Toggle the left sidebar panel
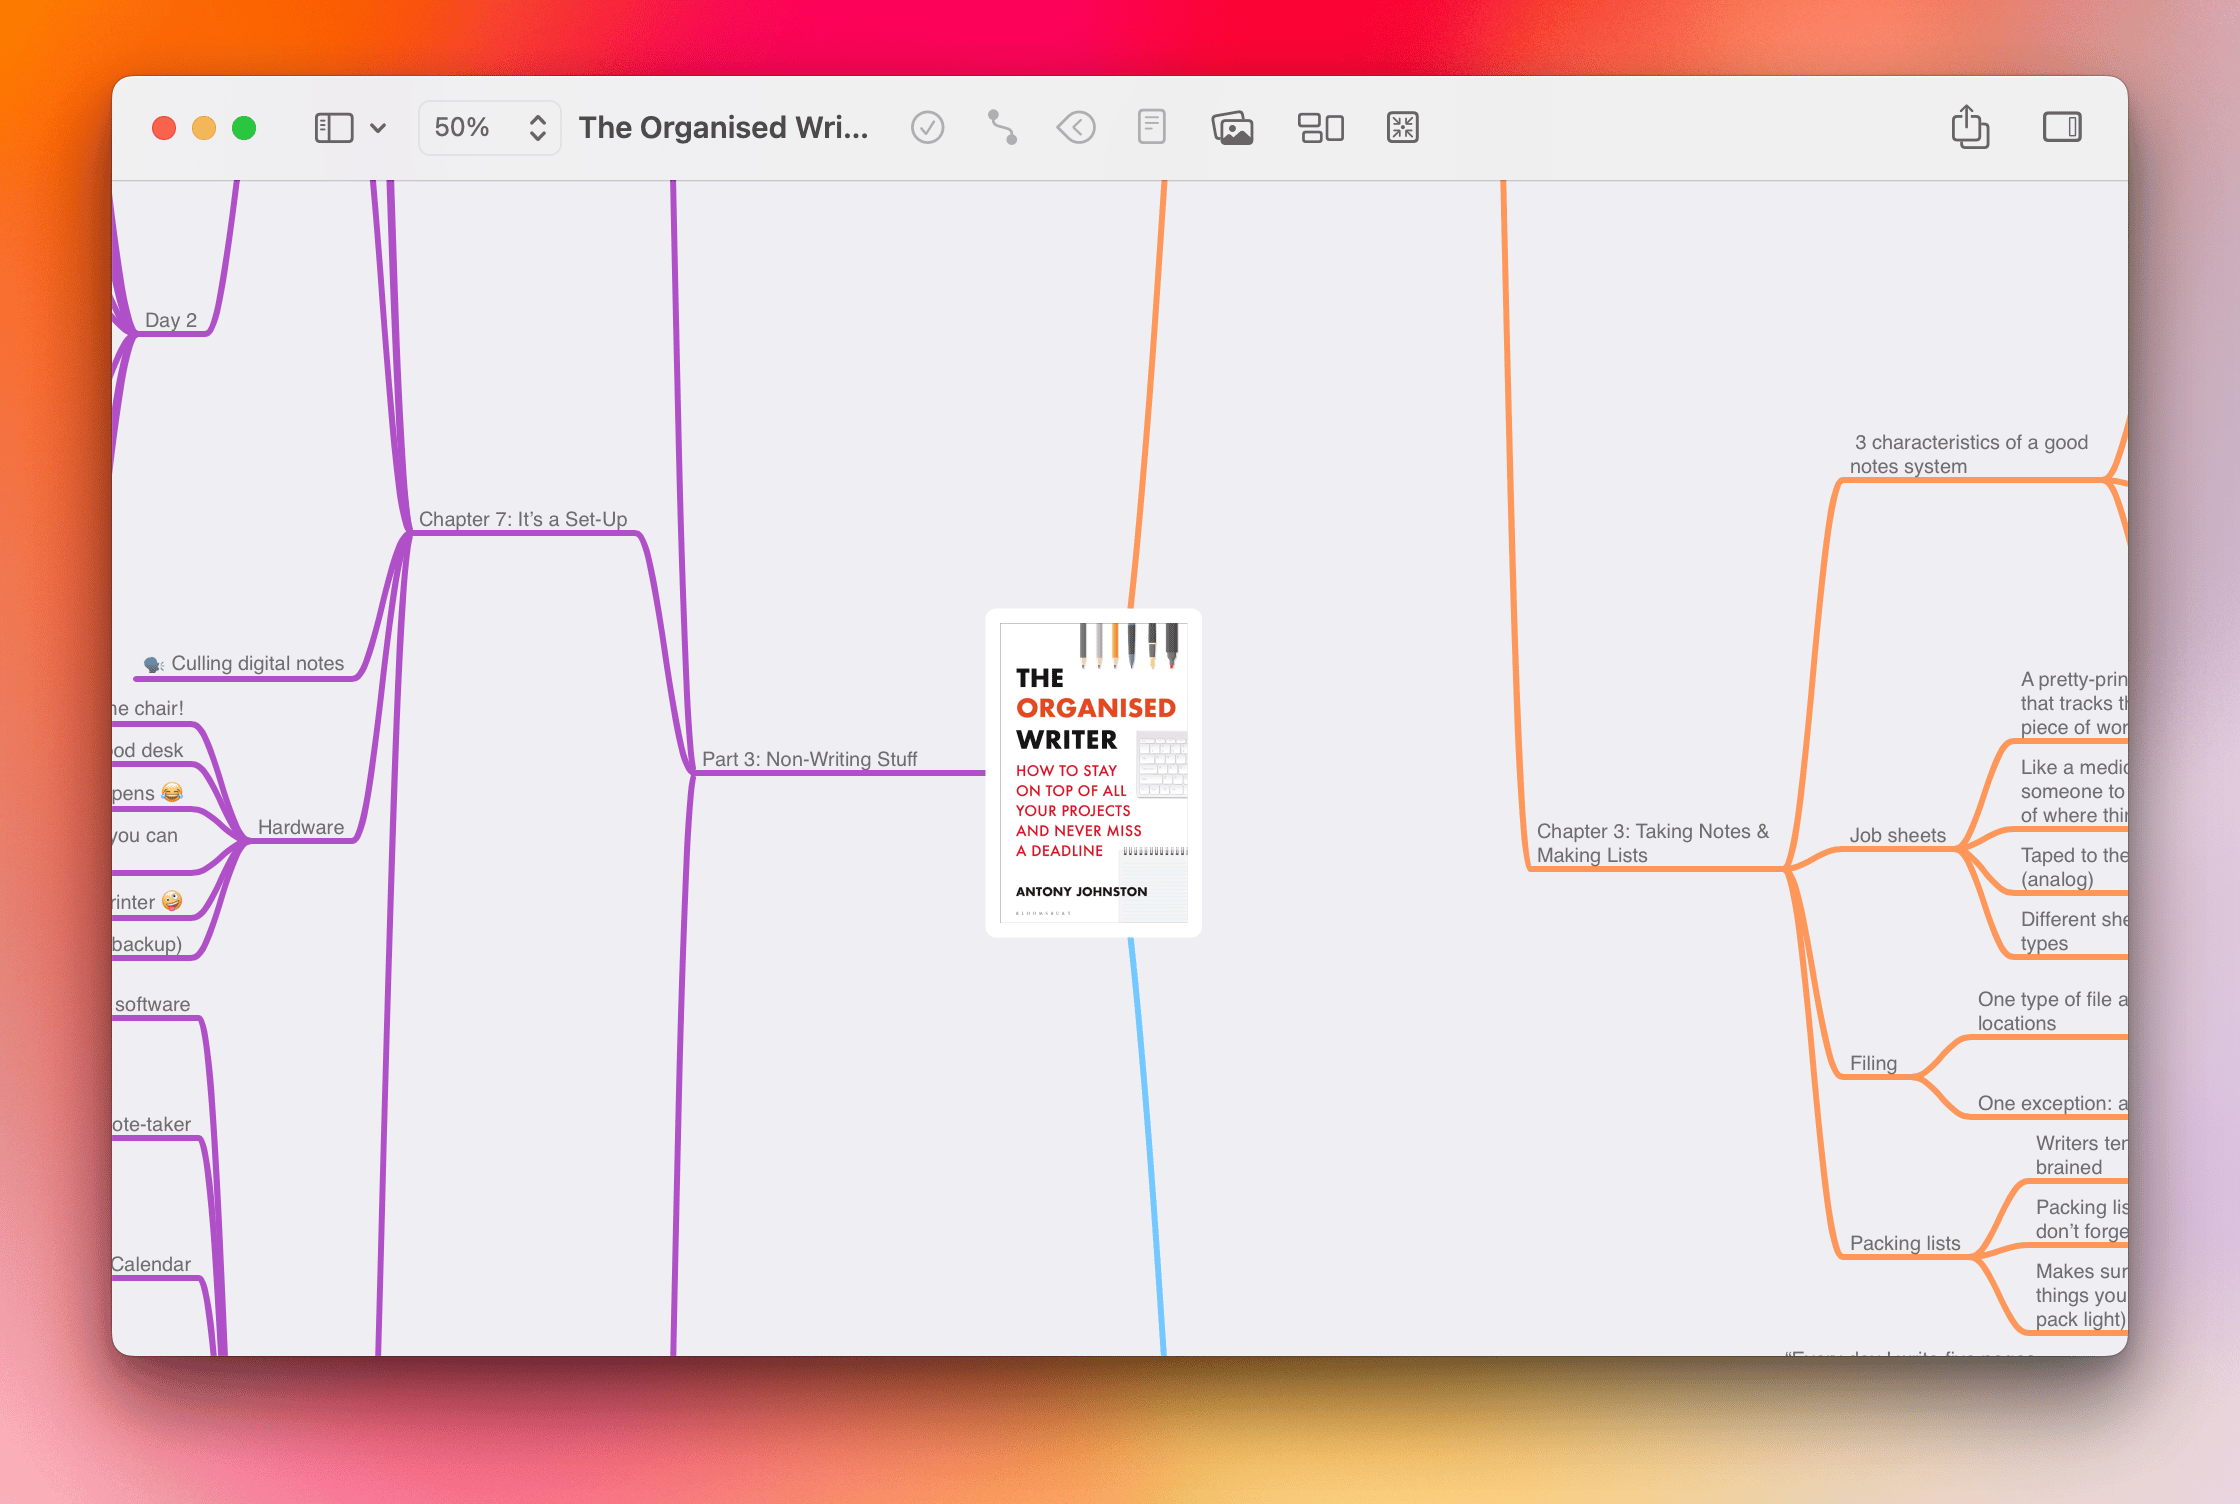This screenshot has width=2240, height=1504. point(334,128)
